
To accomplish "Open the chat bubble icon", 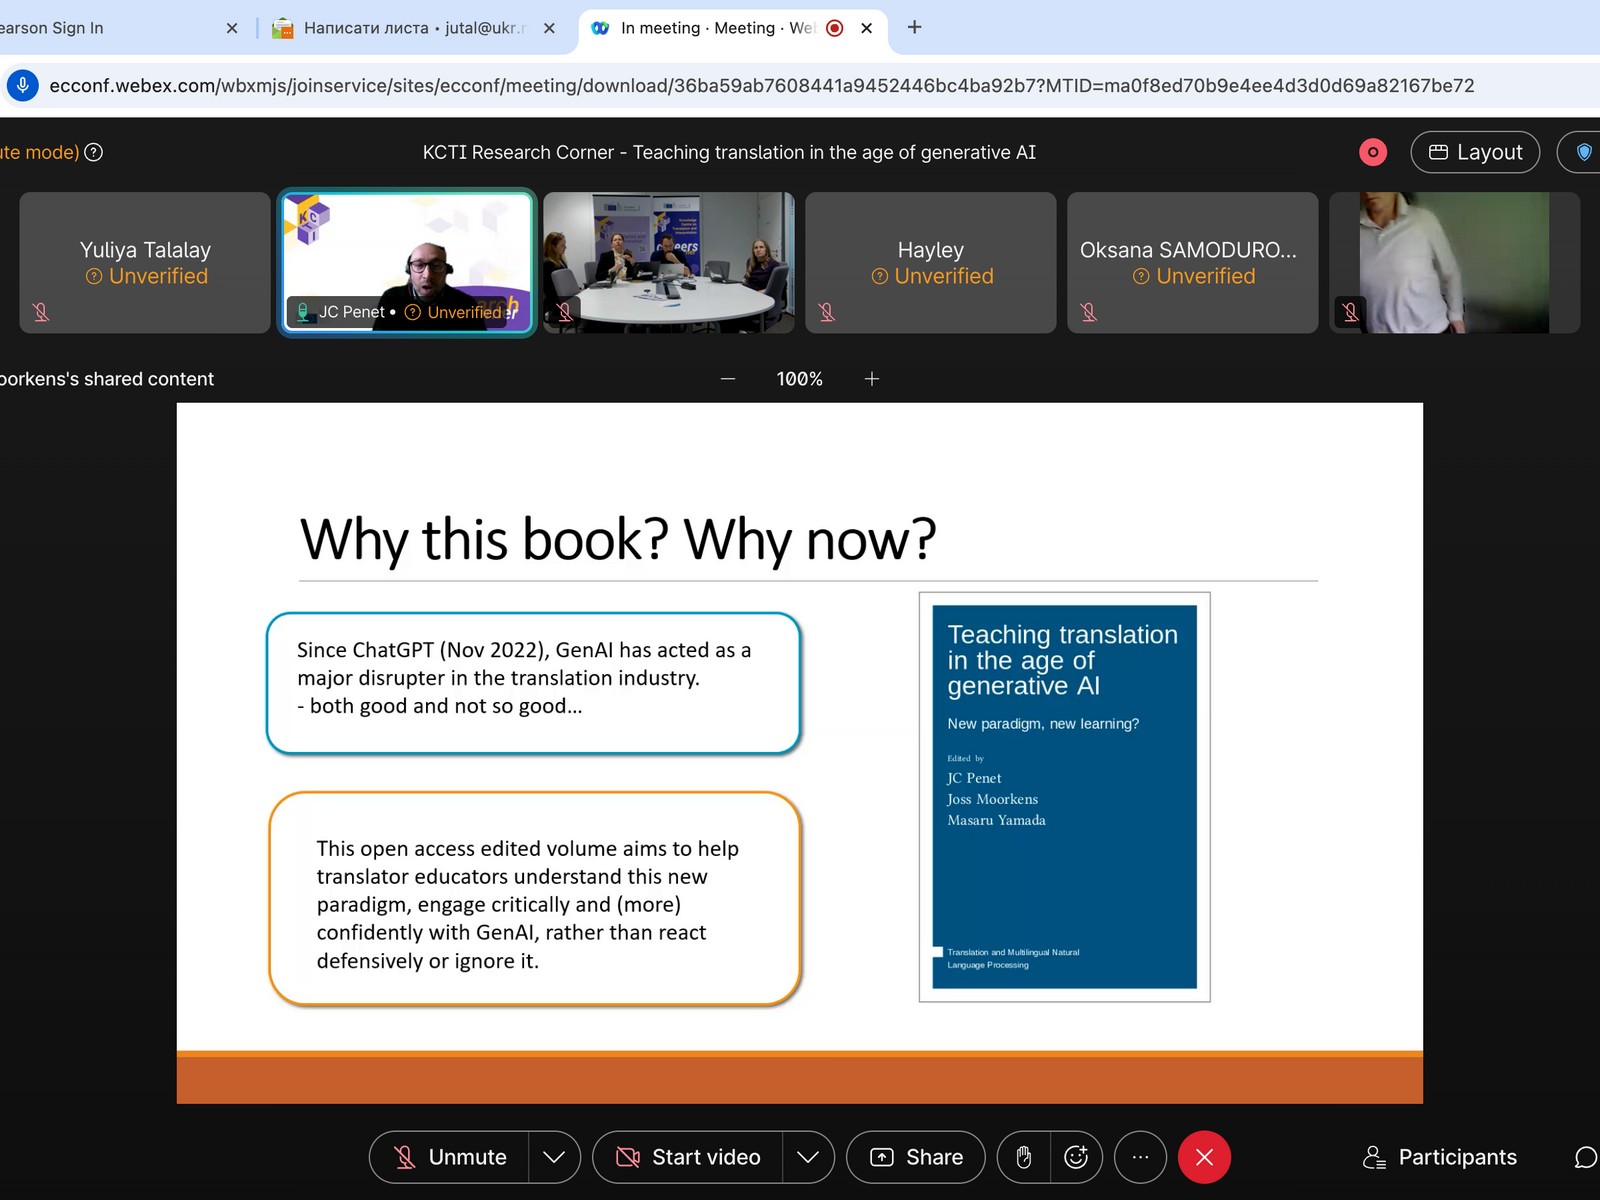I will coord(1585,1157).
